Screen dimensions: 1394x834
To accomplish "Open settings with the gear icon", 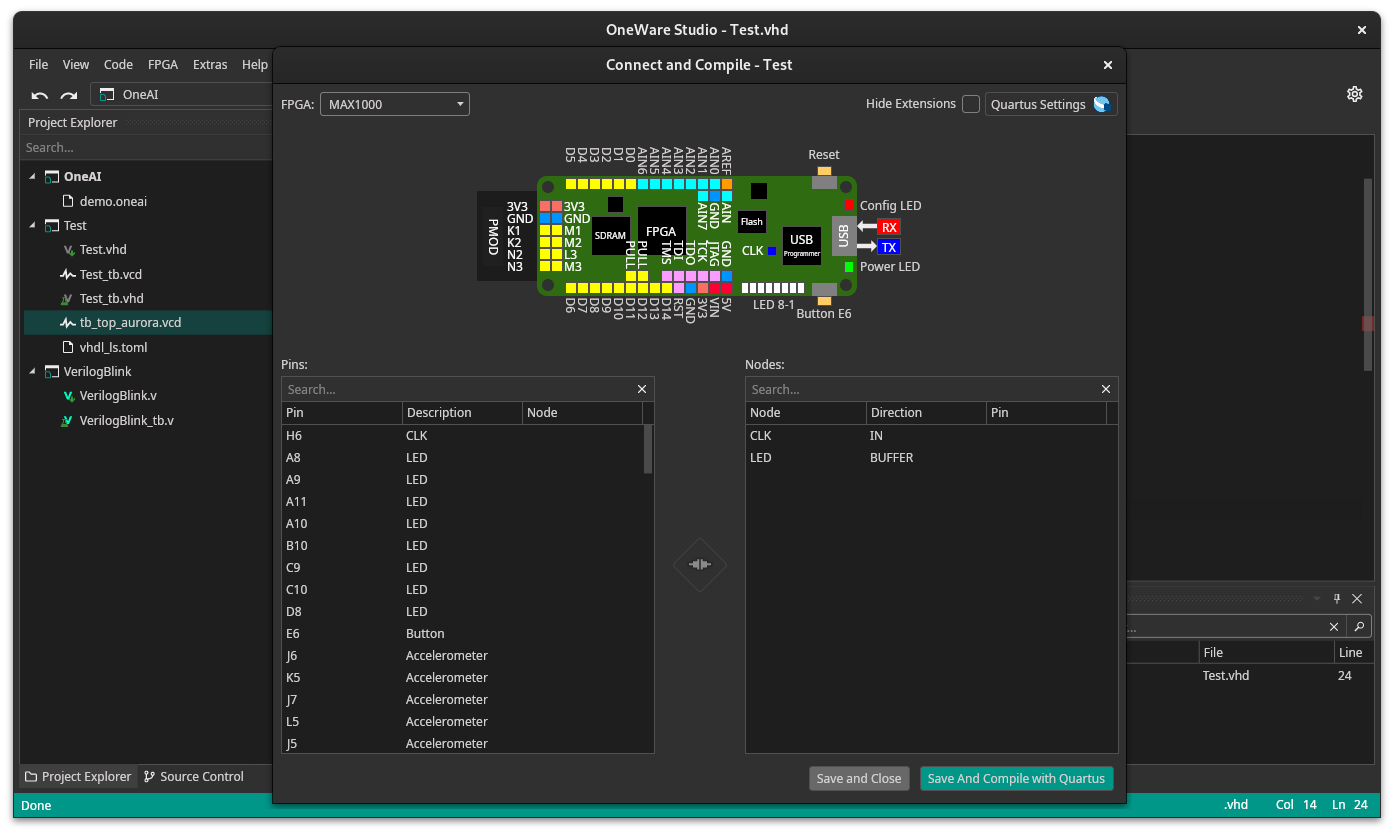I will [1354, 94].
